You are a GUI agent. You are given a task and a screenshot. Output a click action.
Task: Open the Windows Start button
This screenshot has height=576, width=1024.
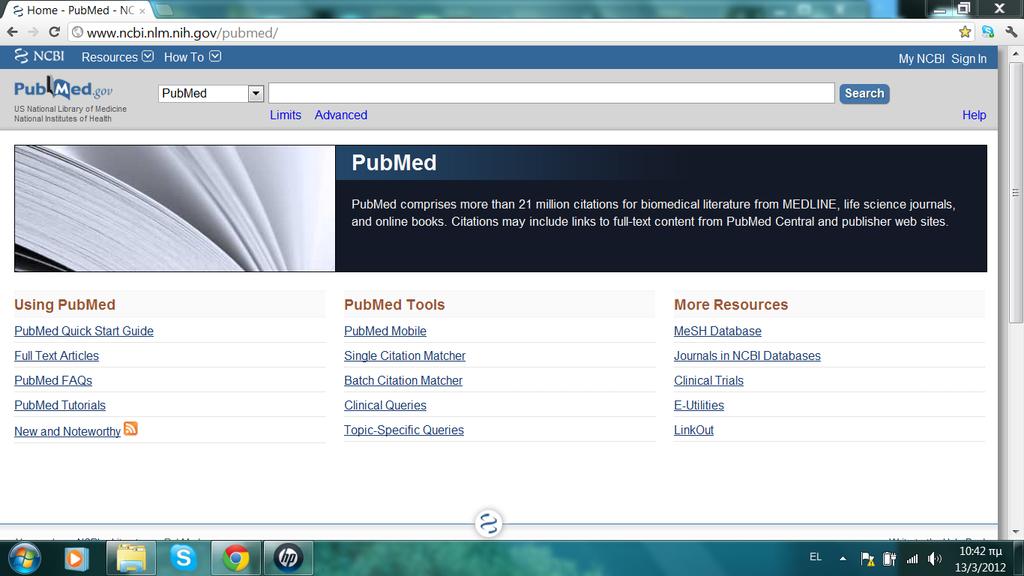tap(25, 558)
